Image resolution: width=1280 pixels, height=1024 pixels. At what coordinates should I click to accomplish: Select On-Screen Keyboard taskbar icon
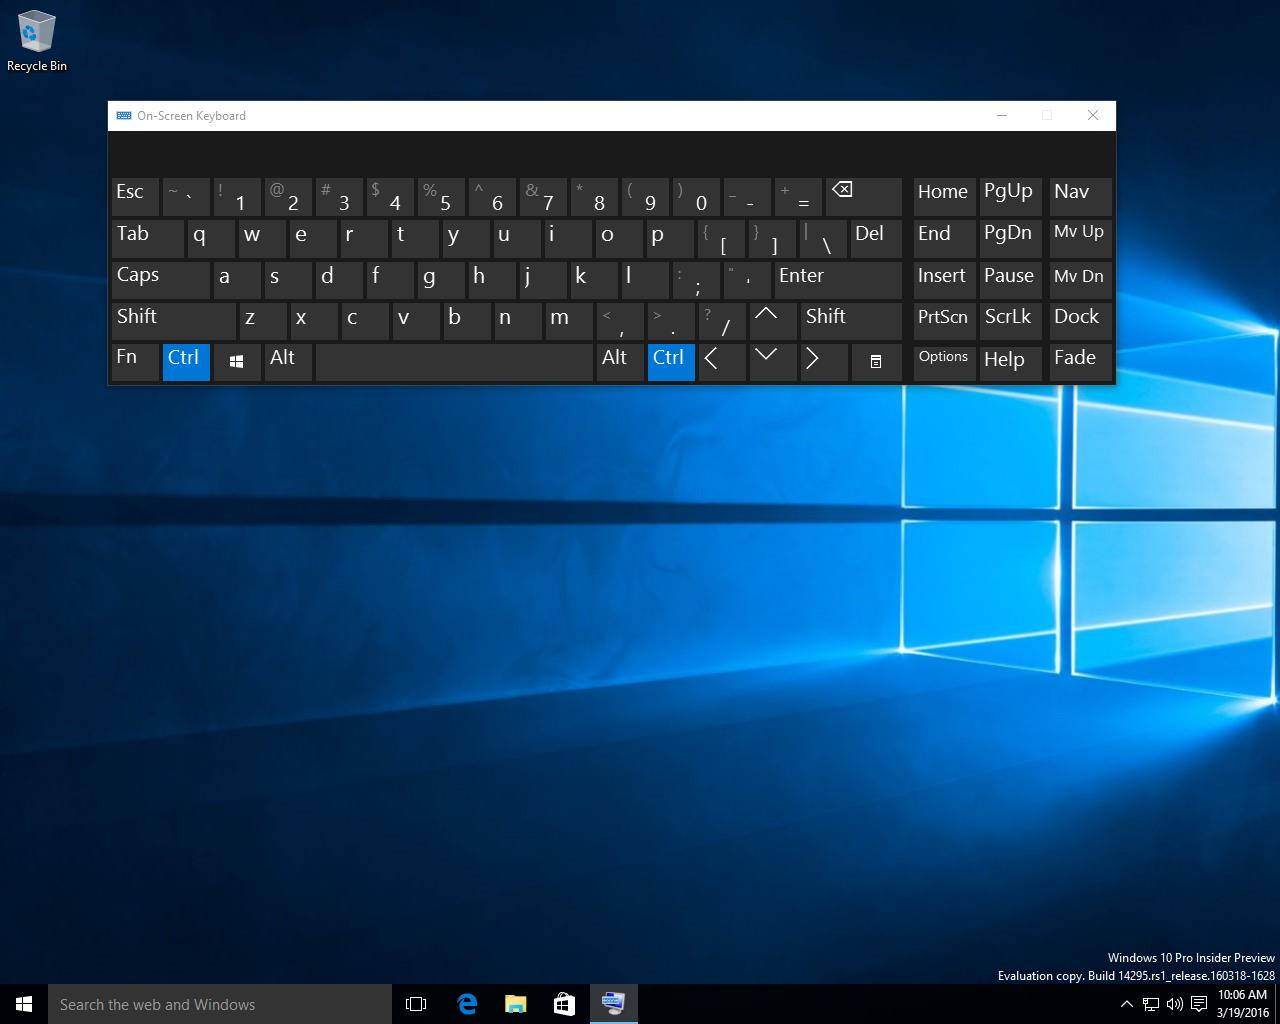[613, 1004]
